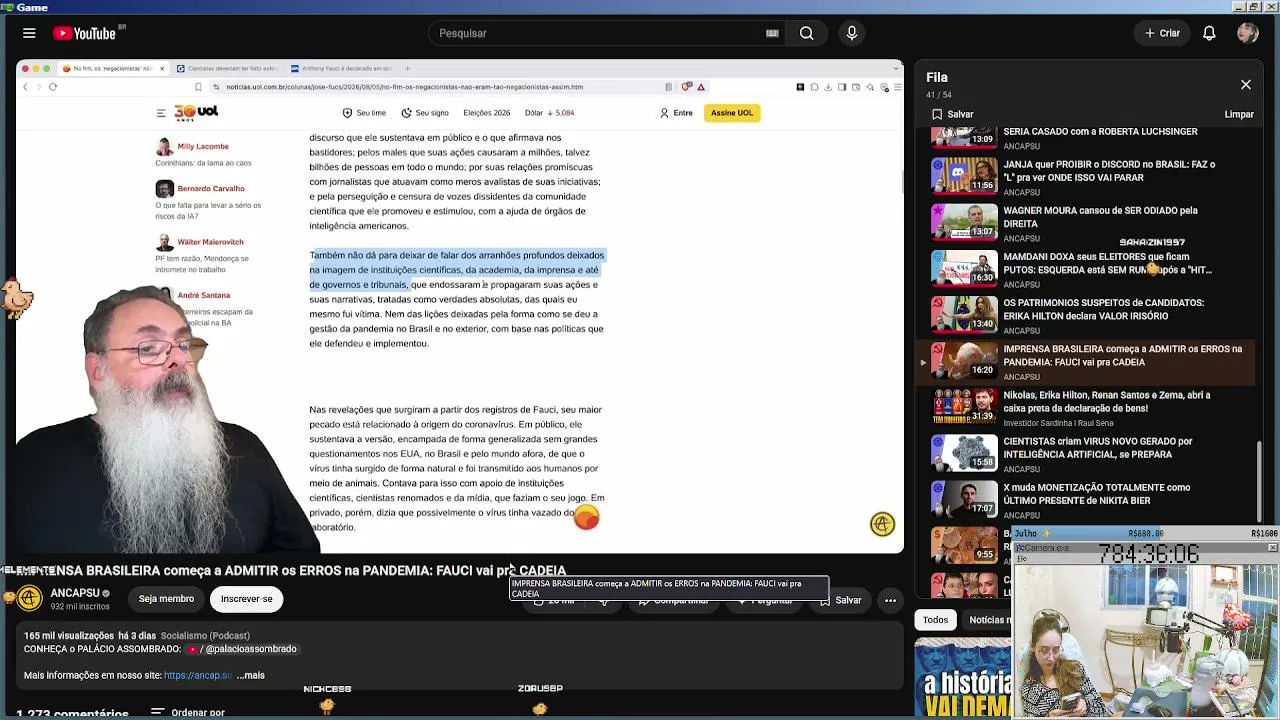Open the YouTube guide hamburger menu
The height and width of the screenshot is (720, 1280).
pyautogui.click(x=29, y=33)
